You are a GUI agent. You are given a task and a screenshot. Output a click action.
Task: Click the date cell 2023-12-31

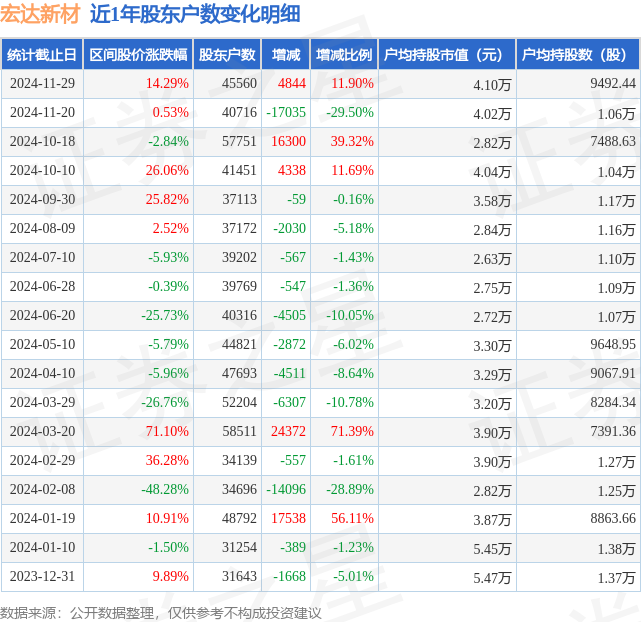(43, 577)
